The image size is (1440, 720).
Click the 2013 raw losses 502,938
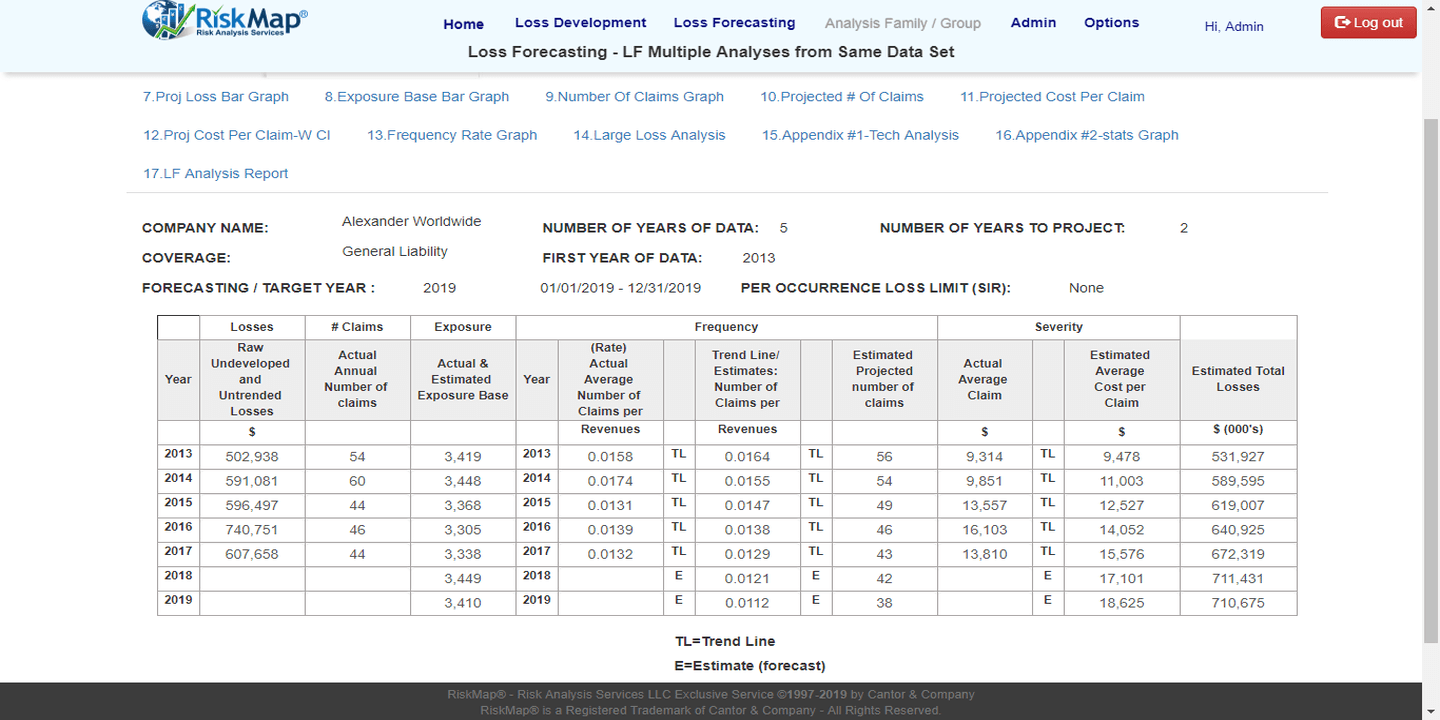tap(252, 457)
